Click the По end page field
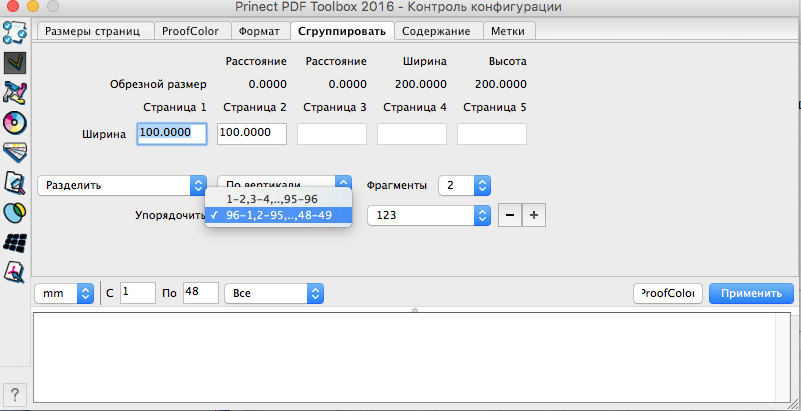The width and height of the screenshot is (801, 411). click(201, 294)
